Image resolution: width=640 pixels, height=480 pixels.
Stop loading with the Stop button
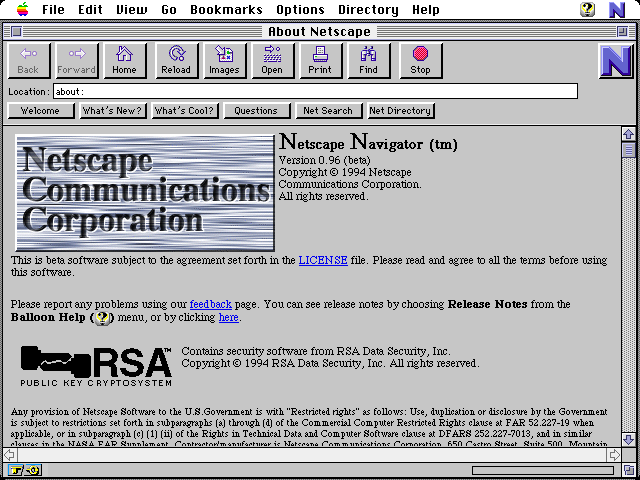[x=420, y=60]
